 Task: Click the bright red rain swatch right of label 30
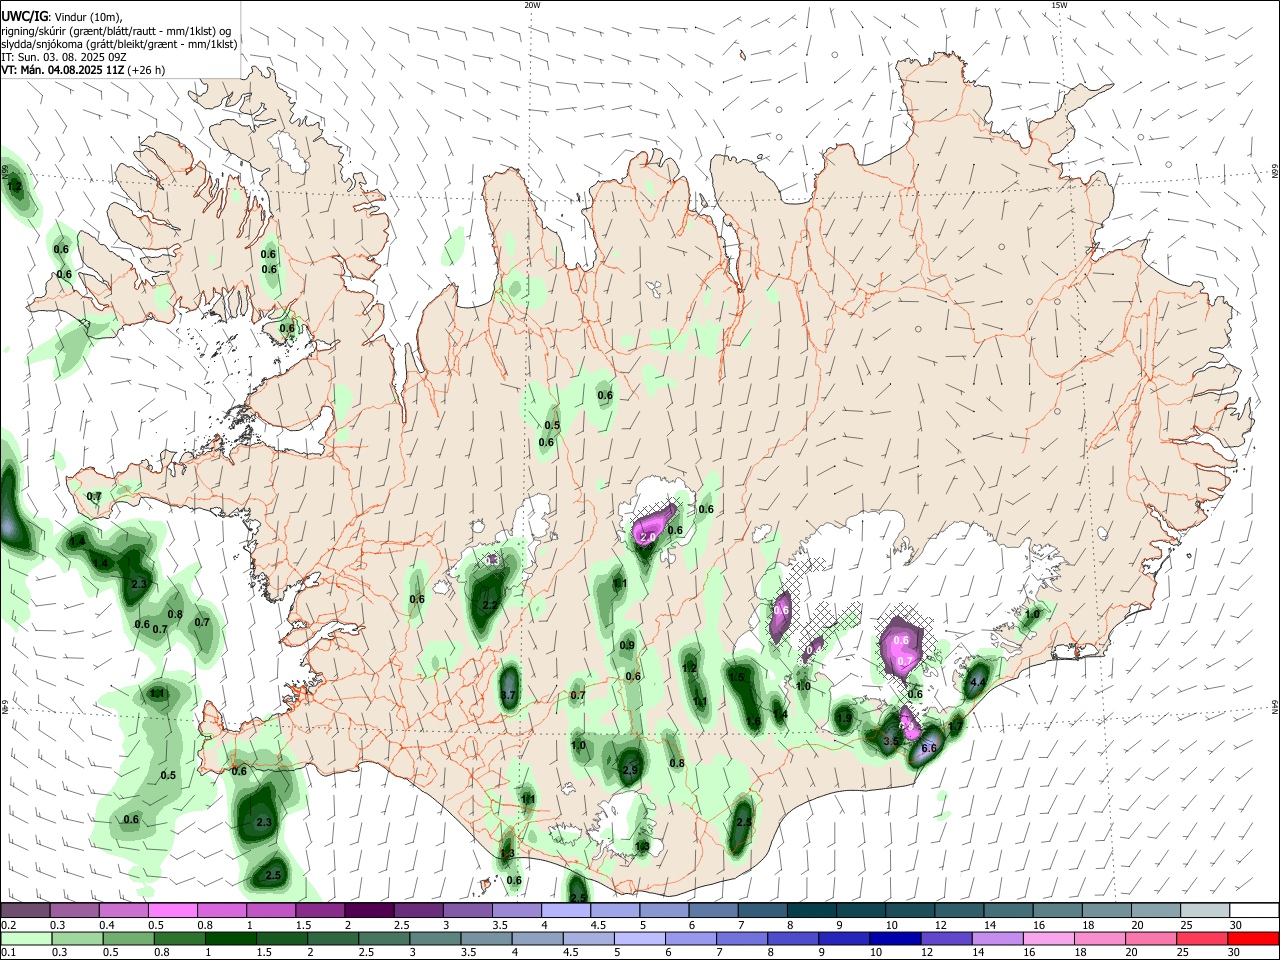point(1252,939)
